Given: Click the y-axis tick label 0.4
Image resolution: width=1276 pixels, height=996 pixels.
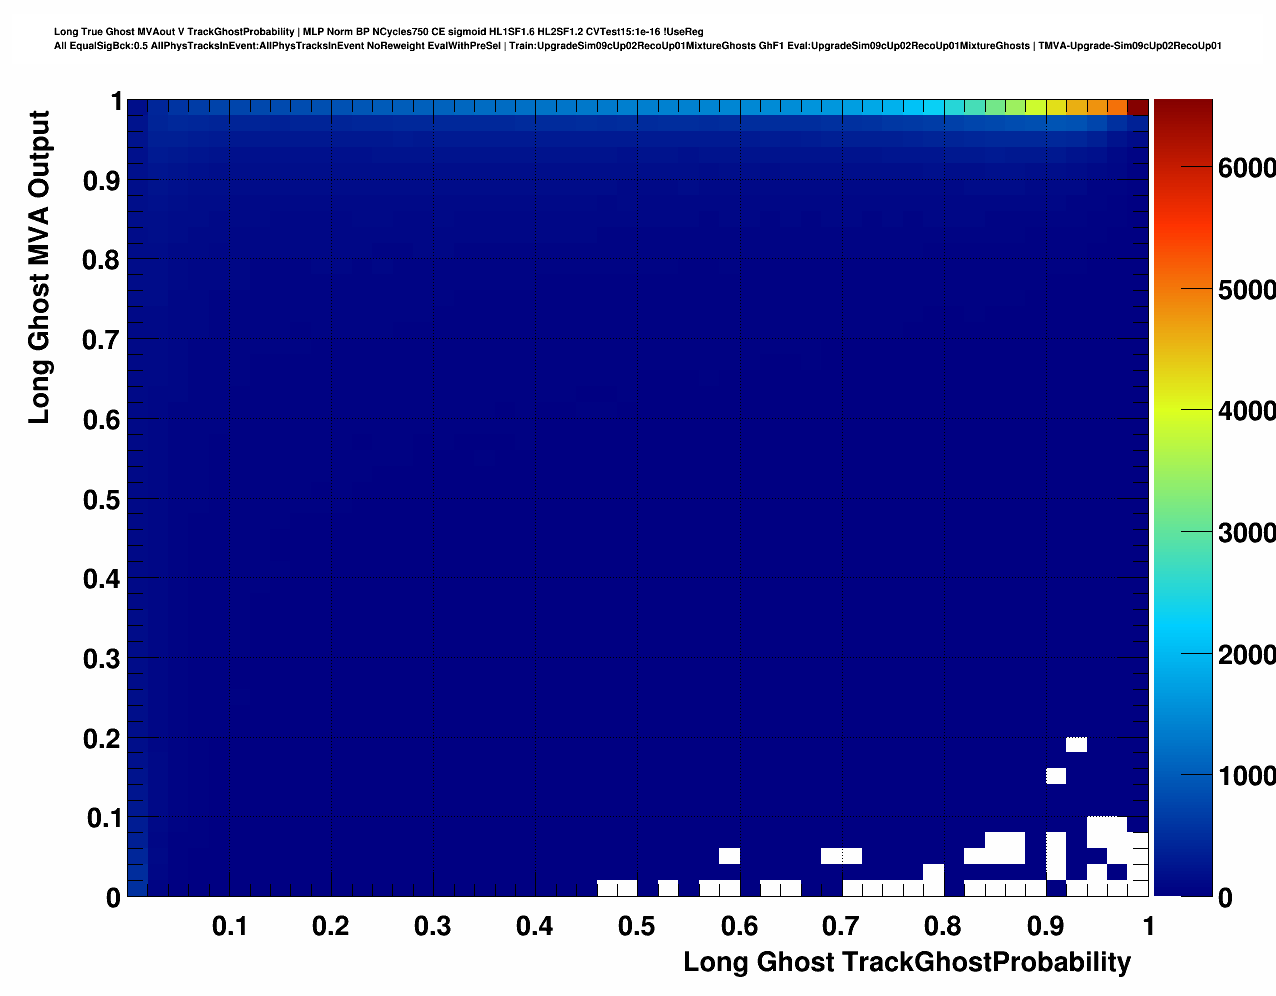Looking at the screenshot, I should click(x=102, y=579).
